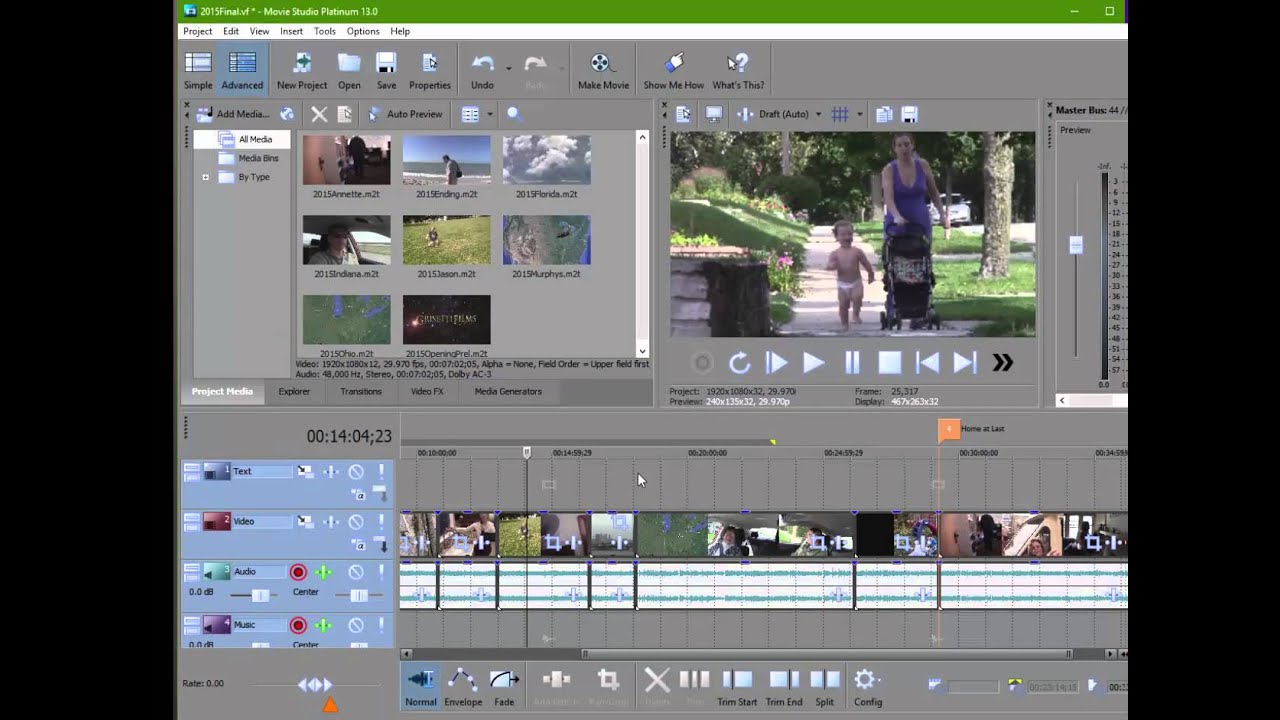
Task: Save preview snapshot to file
Action: pos(909,114)
